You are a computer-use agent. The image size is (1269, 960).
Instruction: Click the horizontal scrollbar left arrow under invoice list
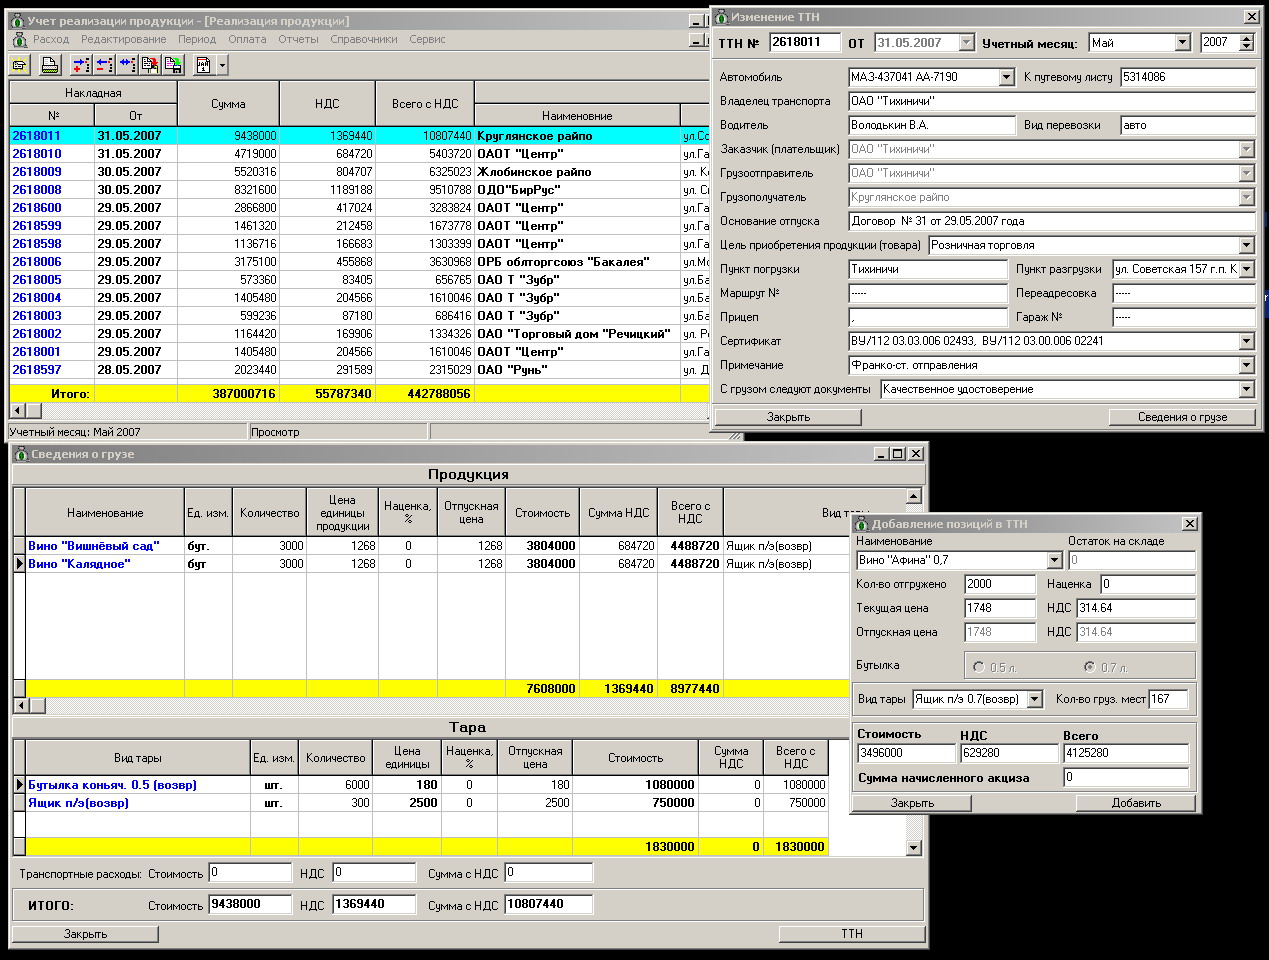[17, 410]
